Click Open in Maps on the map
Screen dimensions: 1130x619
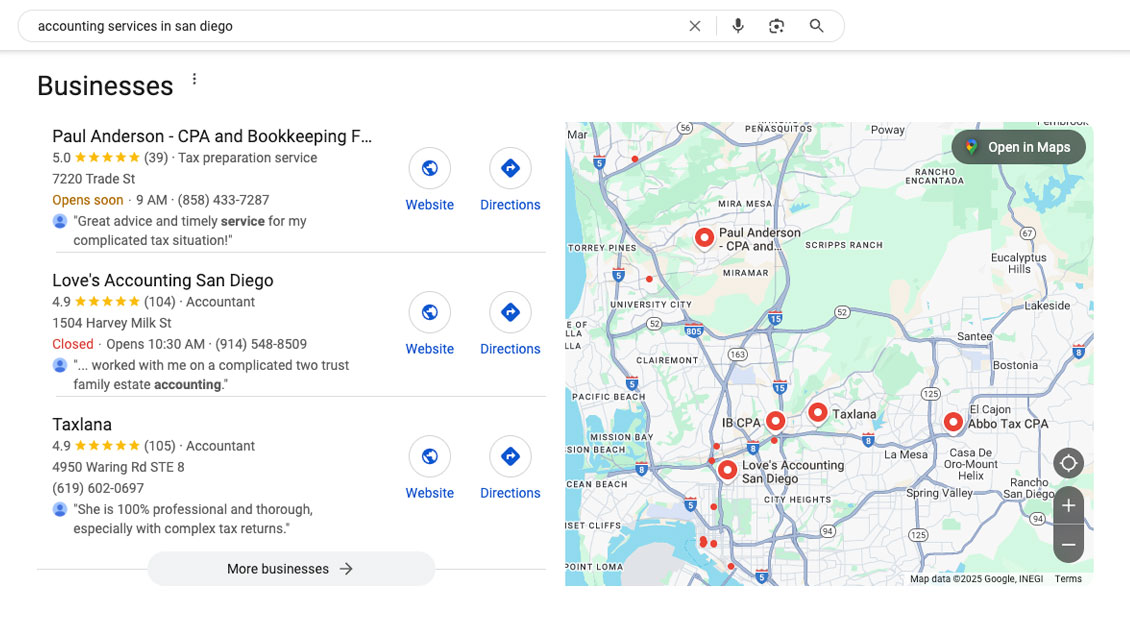pyautogui.click(x=1017, y=146)
